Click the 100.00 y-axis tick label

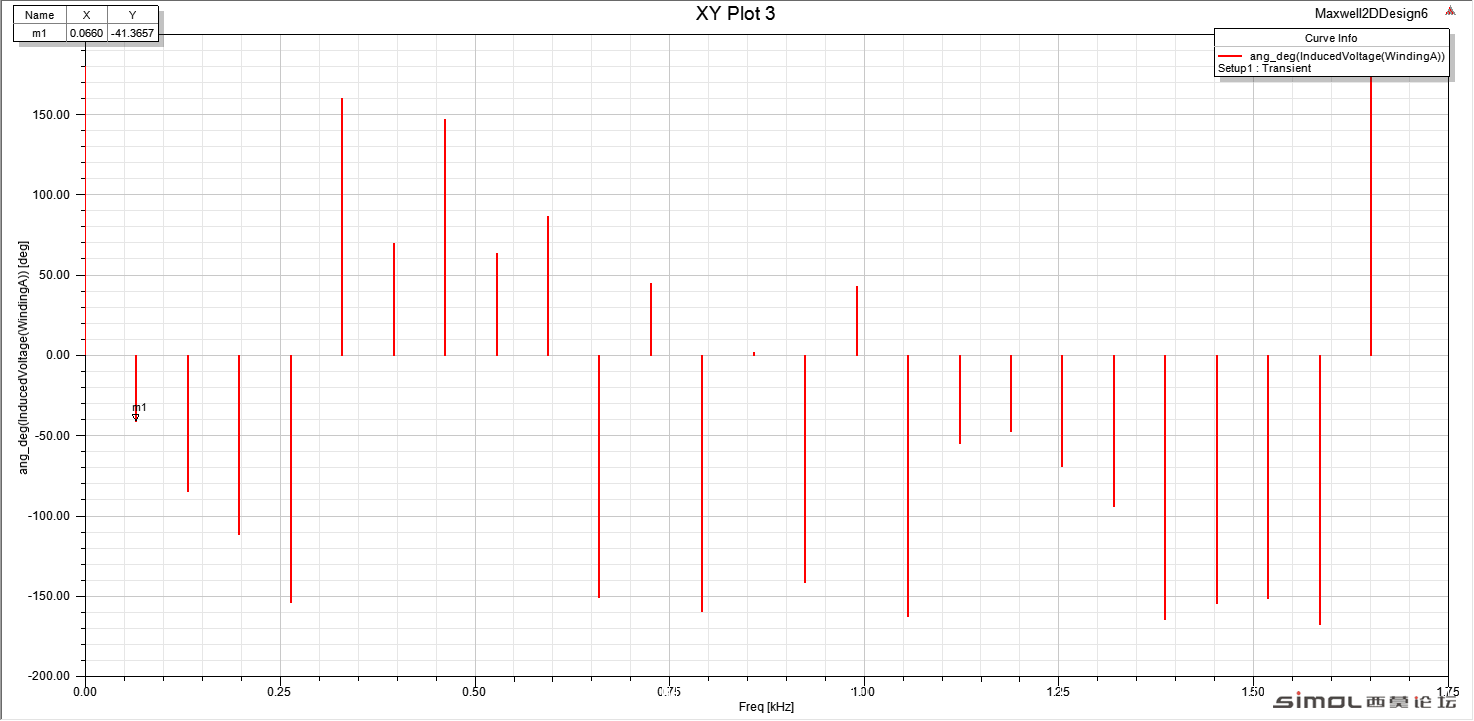click(x=52, y=195)
